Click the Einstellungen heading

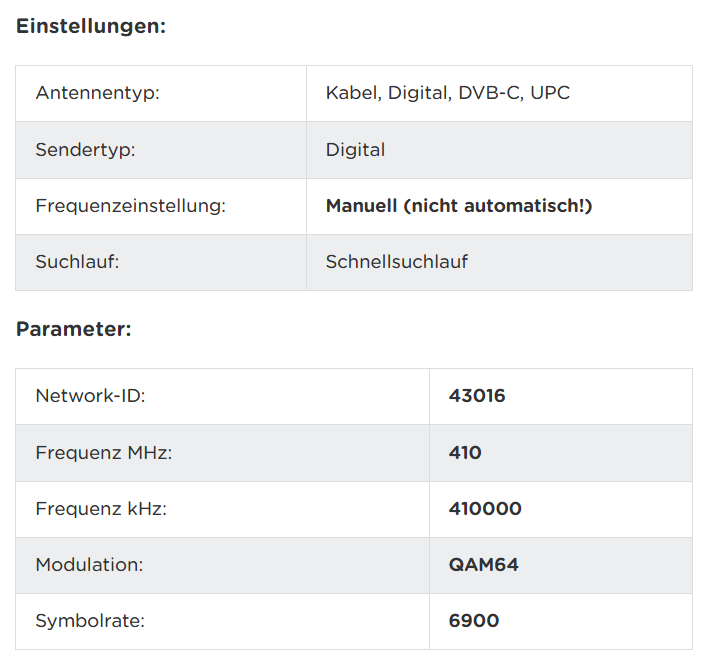pyautogui.click(x=91, y=27)
